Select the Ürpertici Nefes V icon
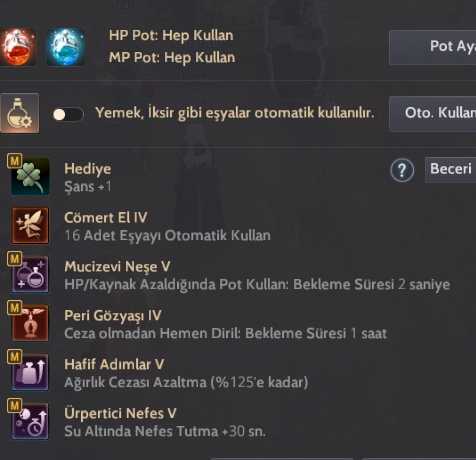Viewport: 476px width, 460px height. coord(30,421)
